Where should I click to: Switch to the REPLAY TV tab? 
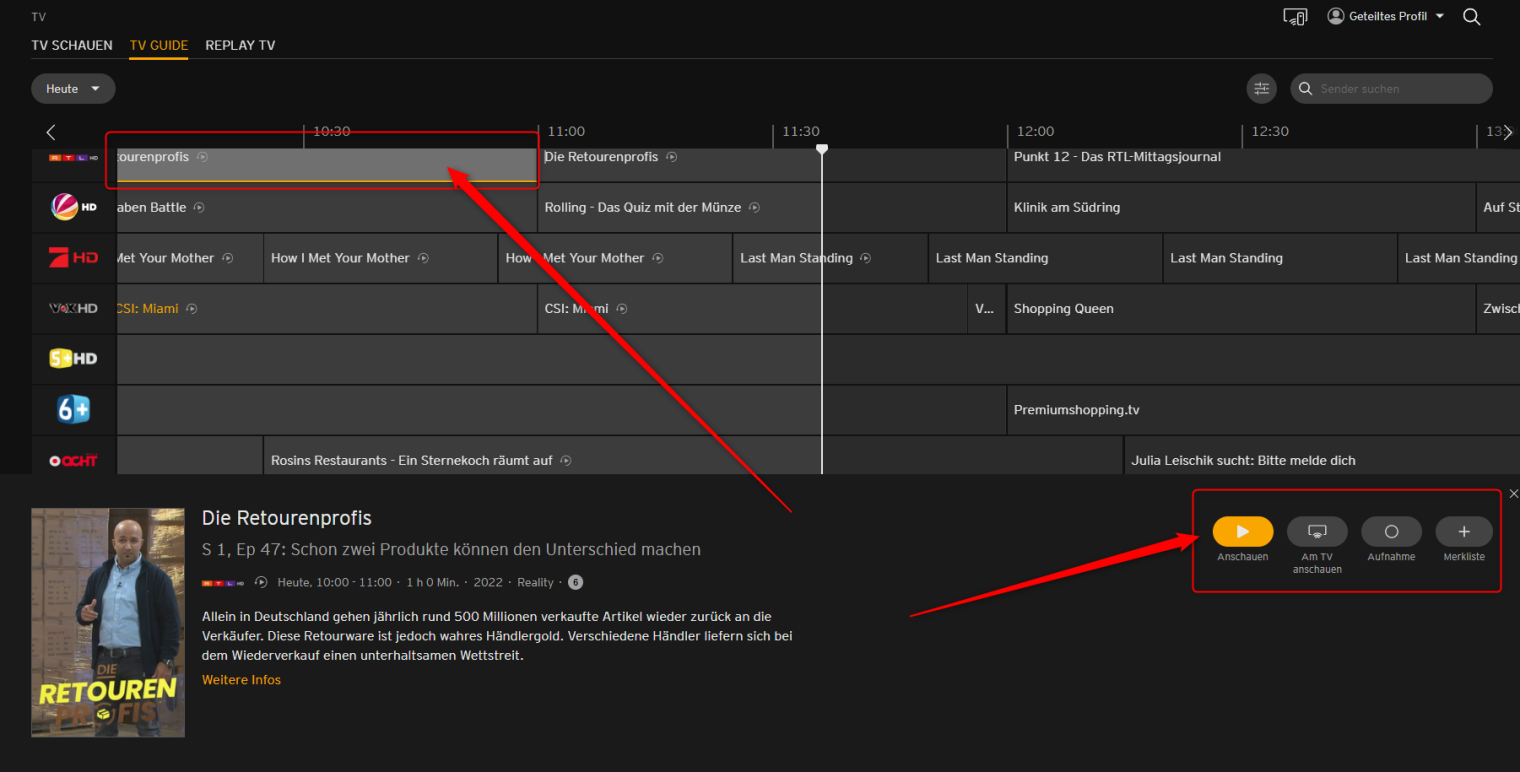[x=240, y=45]
